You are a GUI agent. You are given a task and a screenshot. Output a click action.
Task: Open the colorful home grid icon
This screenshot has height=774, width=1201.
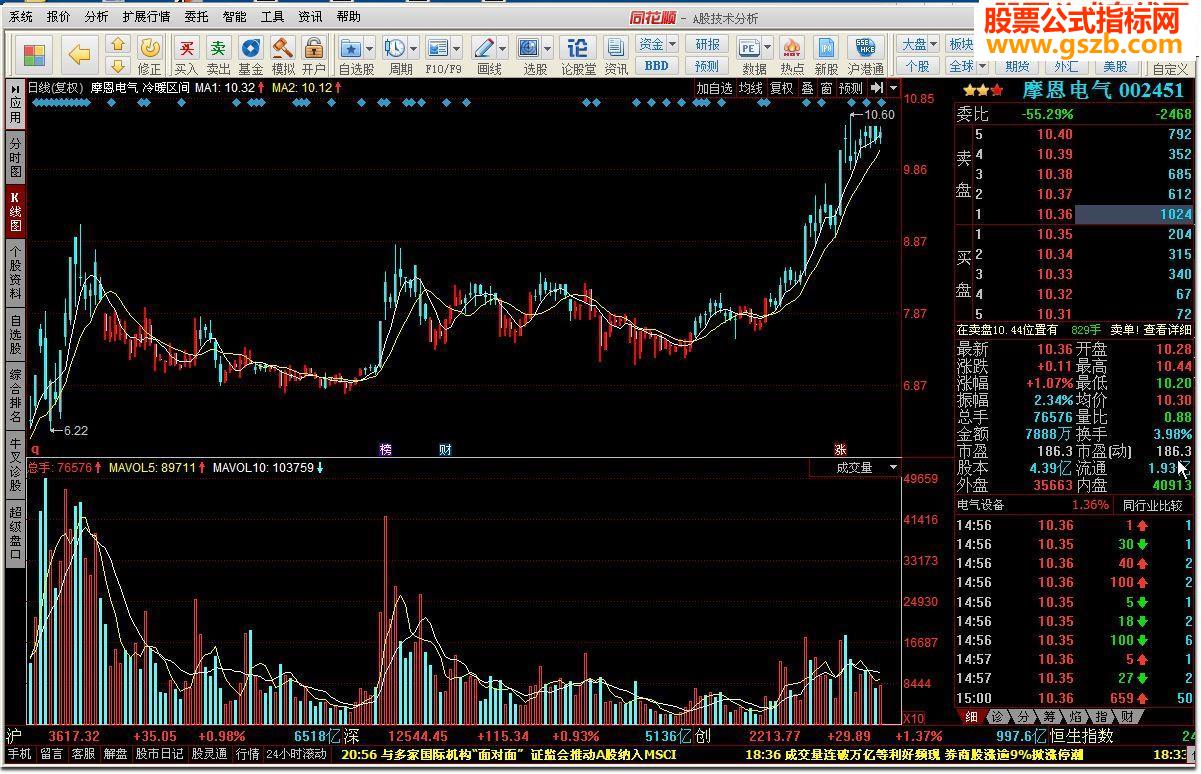click(35, 54)
